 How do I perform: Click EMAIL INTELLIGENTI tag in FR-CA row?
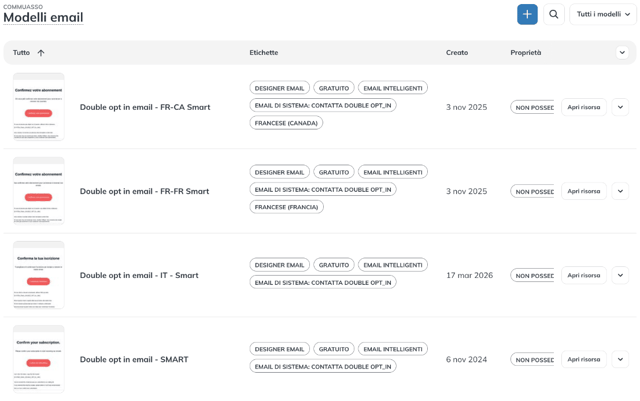(x=393, y=88)
